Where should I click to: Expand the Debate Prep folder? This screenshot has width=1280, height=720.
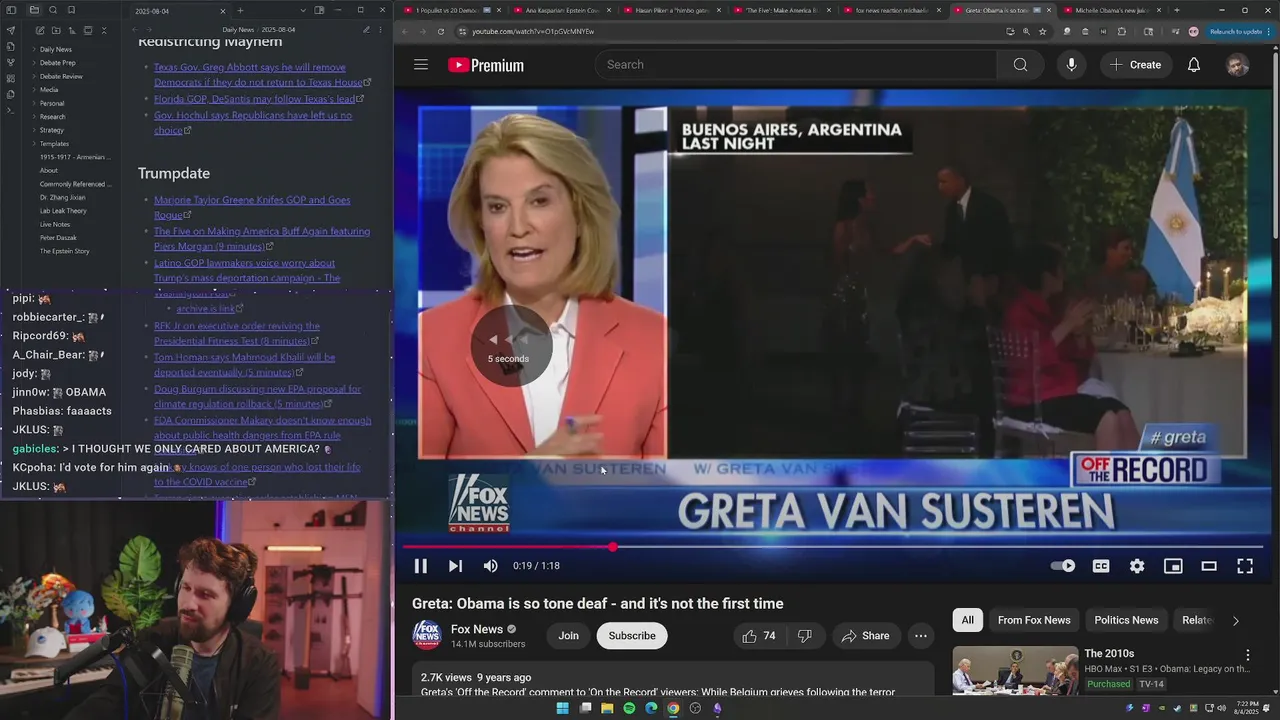pos(57,63)
